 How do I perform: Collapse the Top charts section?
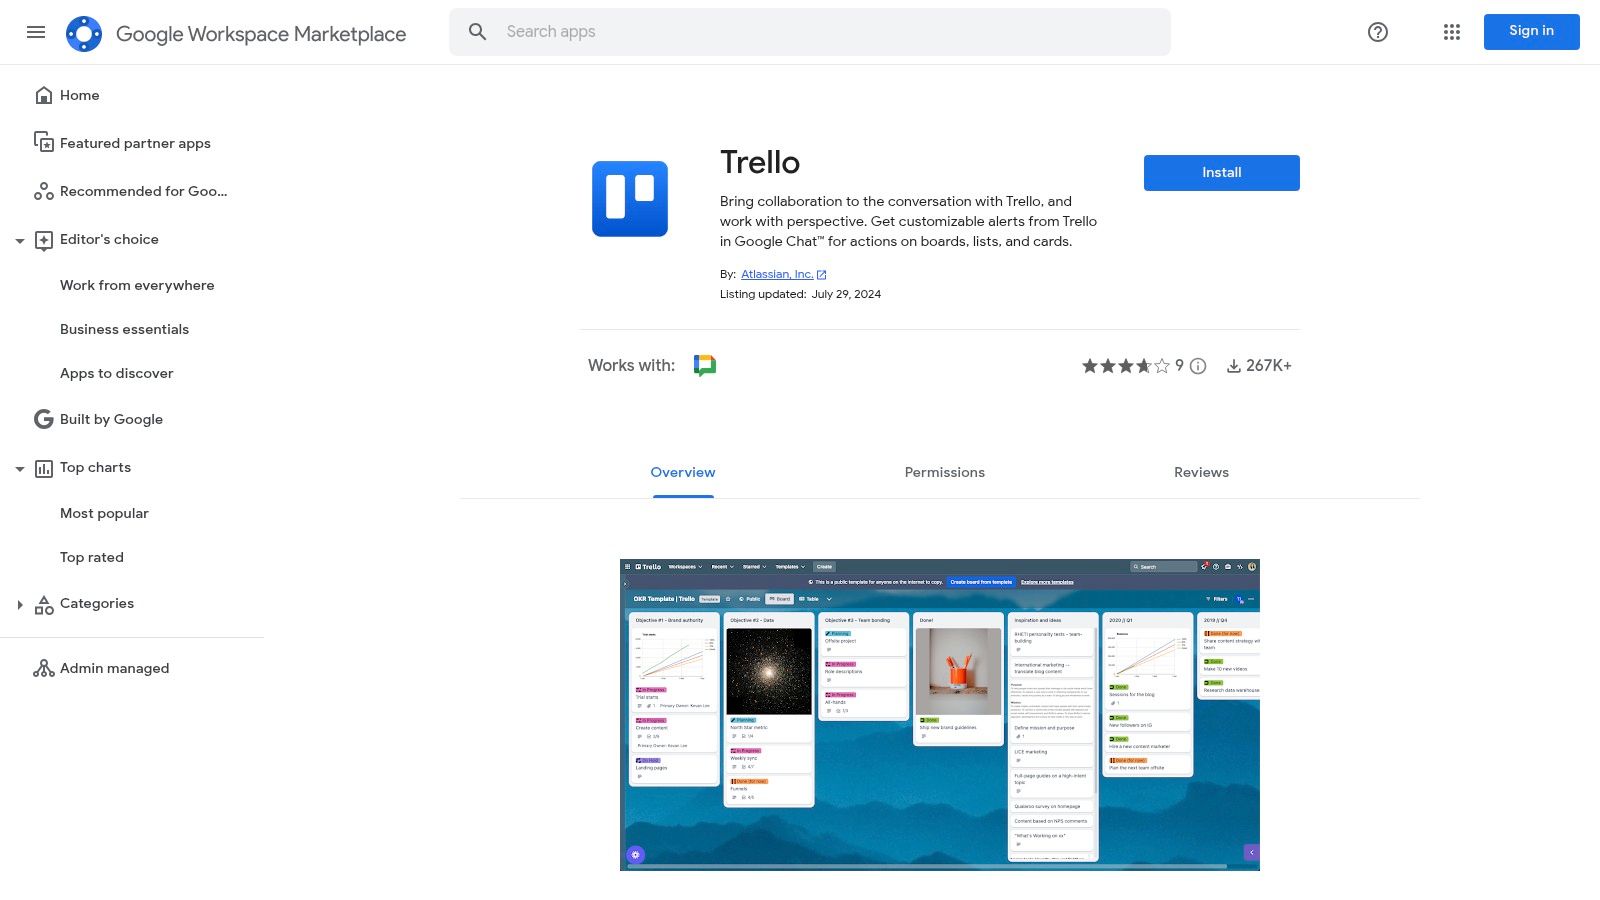[20, 467]
